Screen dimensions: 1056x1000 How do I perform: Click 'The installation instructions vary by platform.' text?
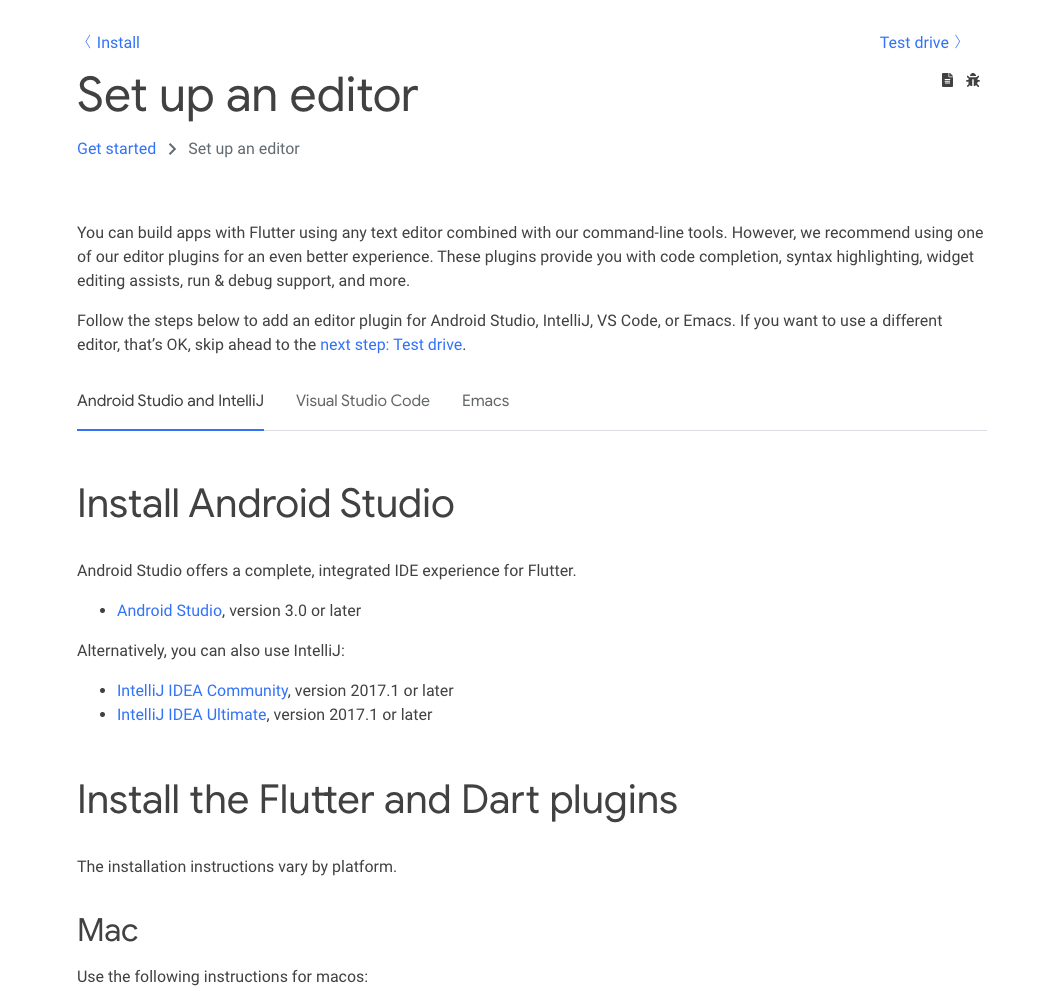[237, 866]
